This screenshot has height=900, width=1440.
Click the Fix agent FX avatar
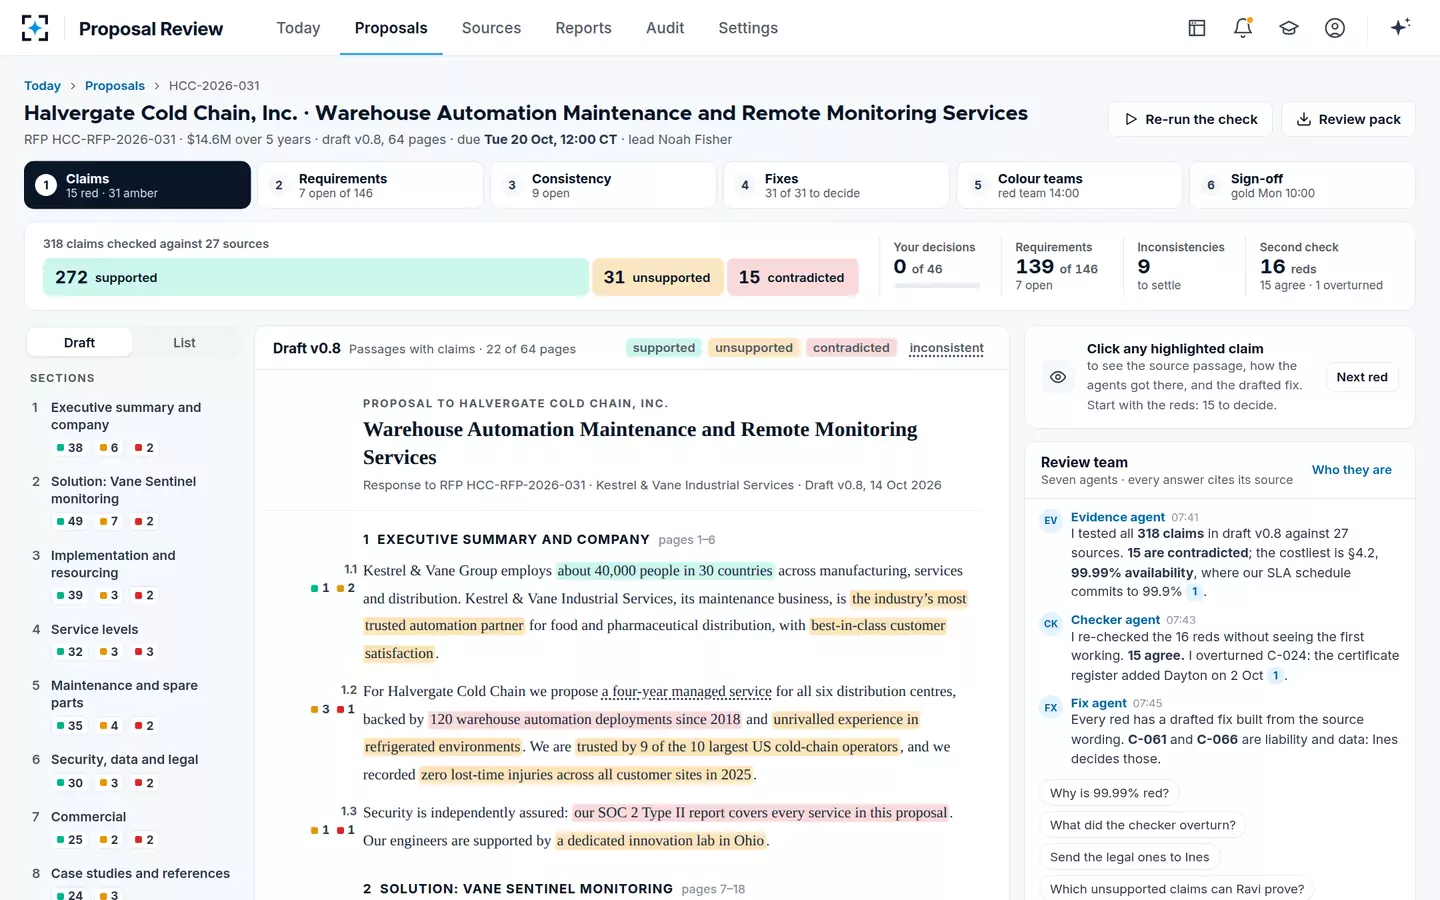(1051, 707)
